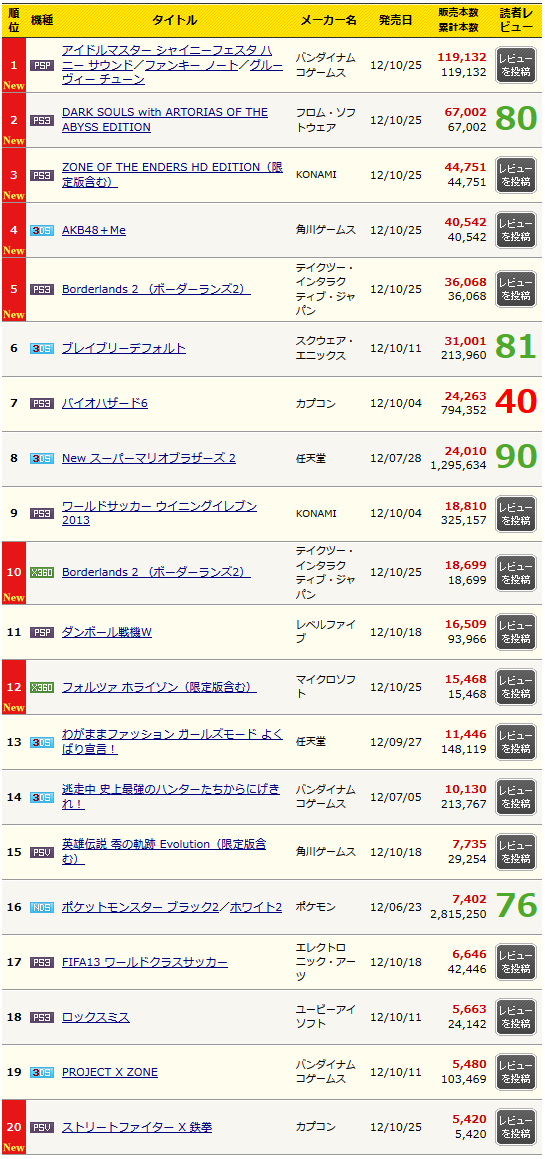Click the PS3 icon in the rank 5 Borderlands 2 row
The width and height of the screenshot is (545, 1159).
click(42, 289)
